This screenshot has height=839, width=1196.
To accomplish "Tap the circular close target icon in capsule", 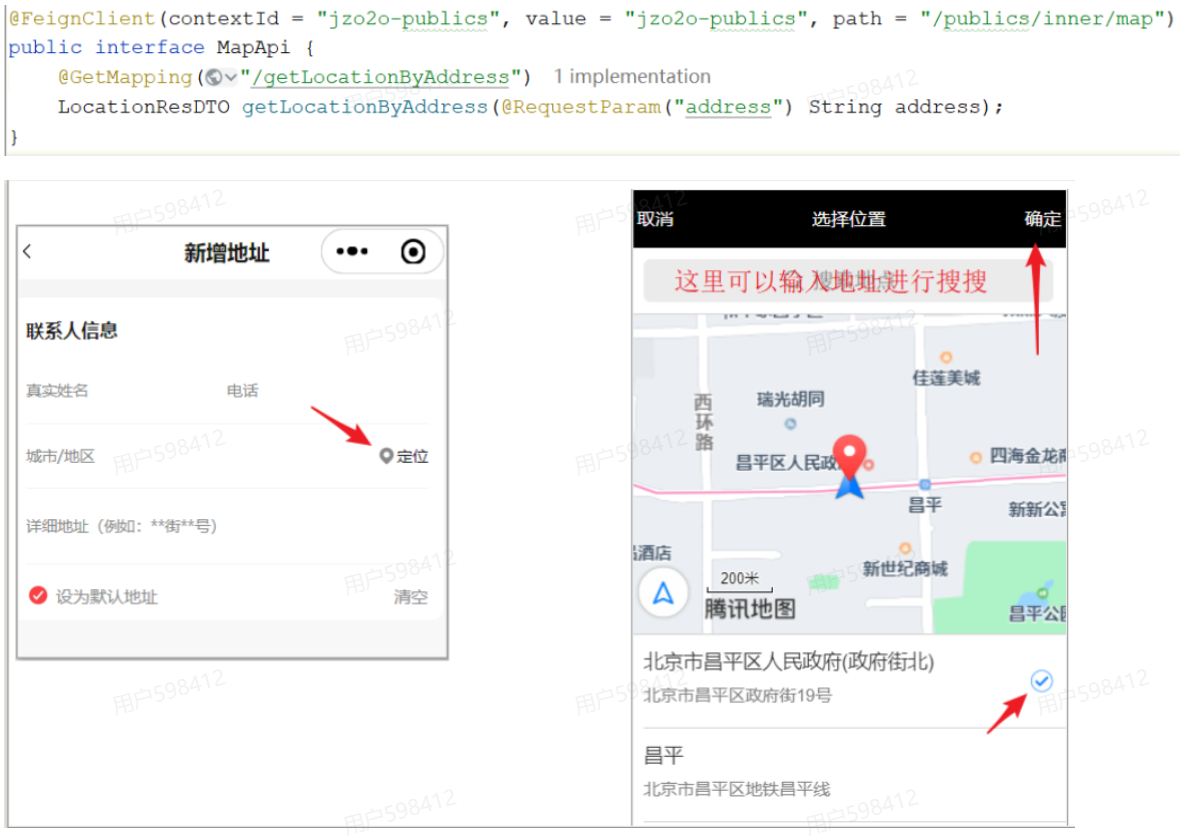I will [x=413, y=252].
